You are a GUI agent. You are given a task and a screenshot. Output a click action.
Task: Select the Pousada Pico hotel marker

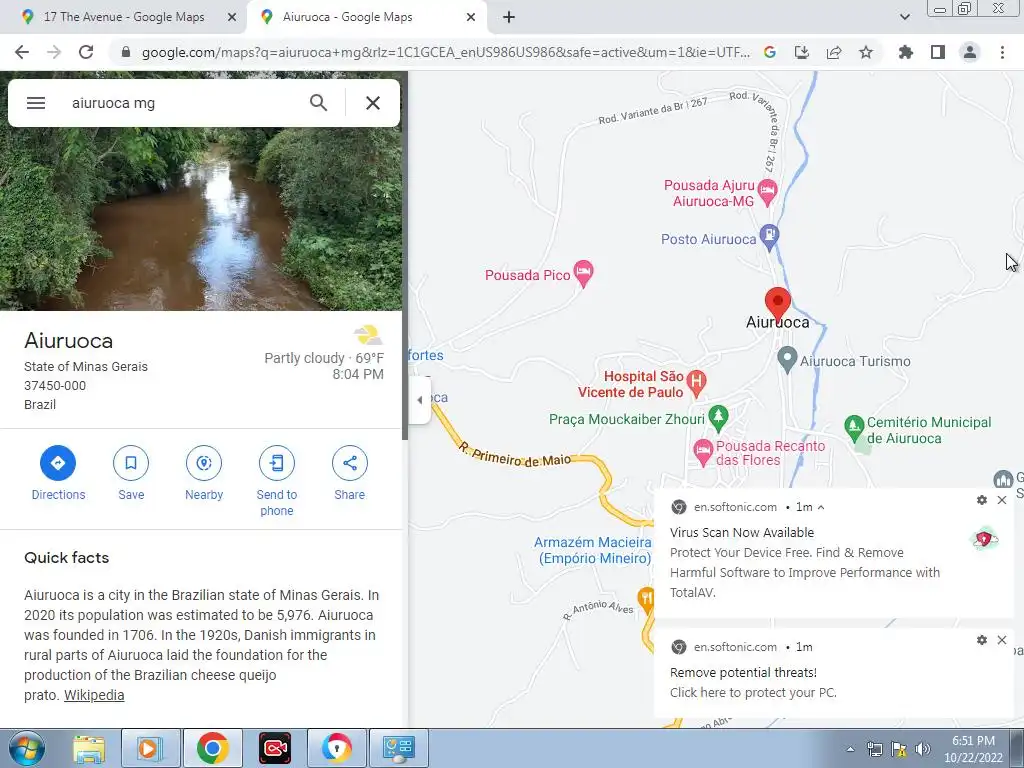[583, 273]
